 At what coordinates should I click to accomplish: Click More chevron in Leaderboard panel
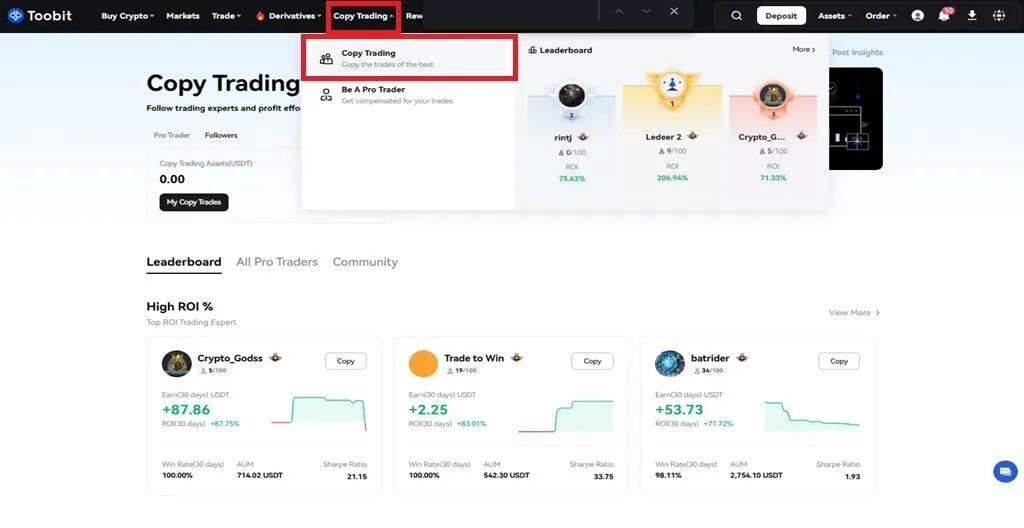[804, 50]
